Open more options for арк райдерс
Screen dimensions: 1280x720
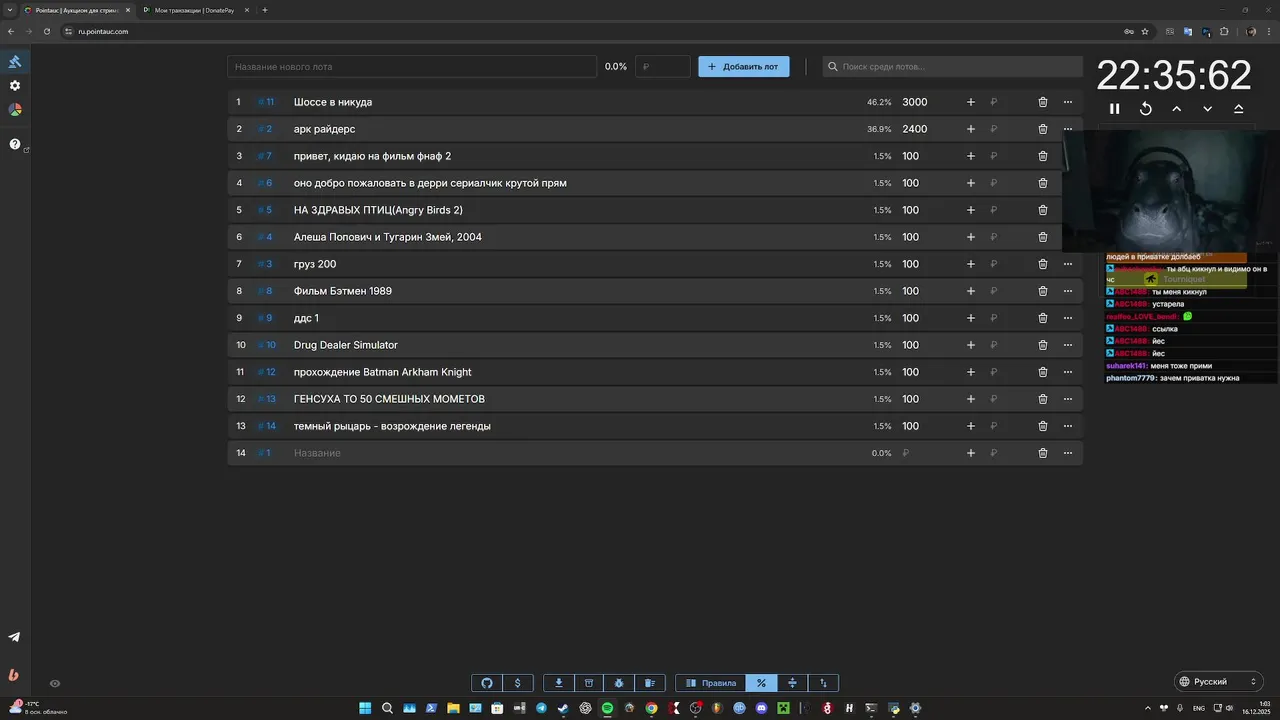tap(1068, 129)
